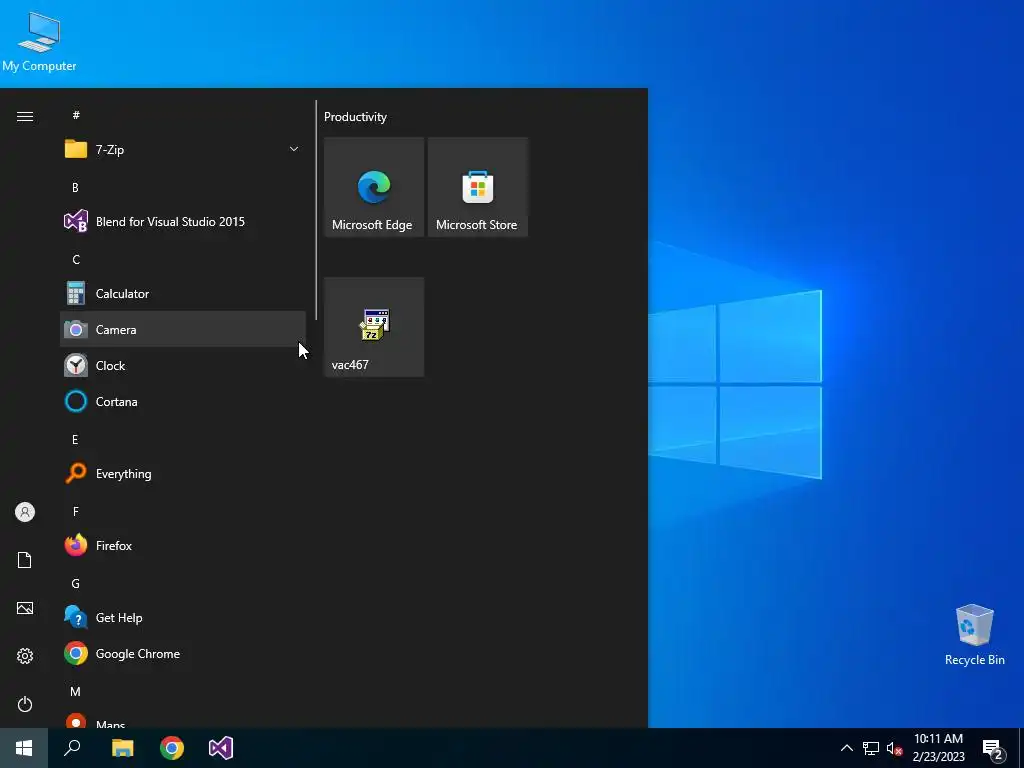The width and height of the screenshot is (1024, 768).
Task: Click the muted volume tray icon
Action: [x=894, y=748]
